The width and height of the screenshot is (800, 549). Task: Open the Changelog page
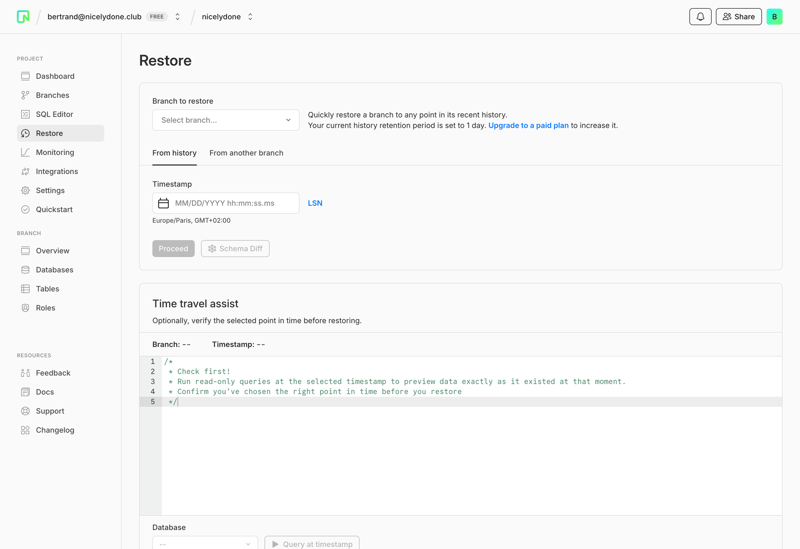[x=60, y=430]
